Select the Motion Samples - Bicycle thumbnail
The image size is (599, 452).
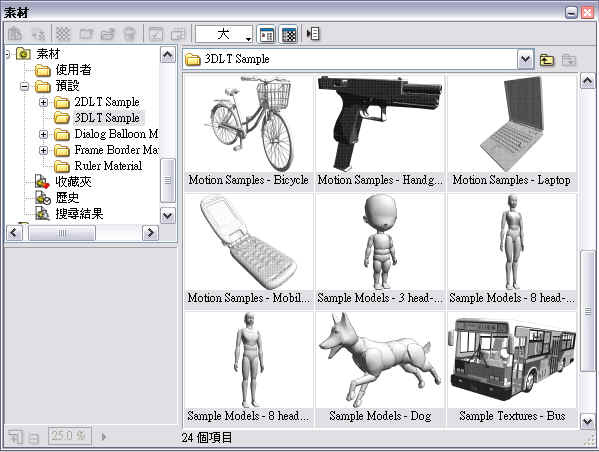pos(248,132)
